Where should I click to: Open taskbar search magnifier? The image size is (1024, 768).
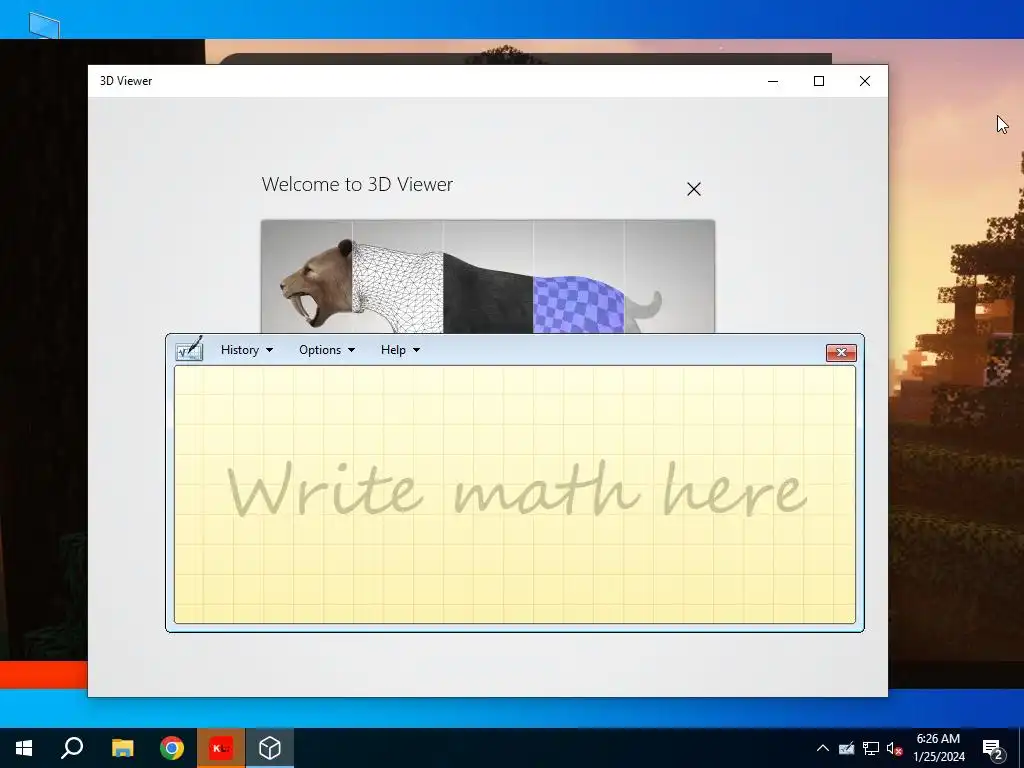(72, 748)
